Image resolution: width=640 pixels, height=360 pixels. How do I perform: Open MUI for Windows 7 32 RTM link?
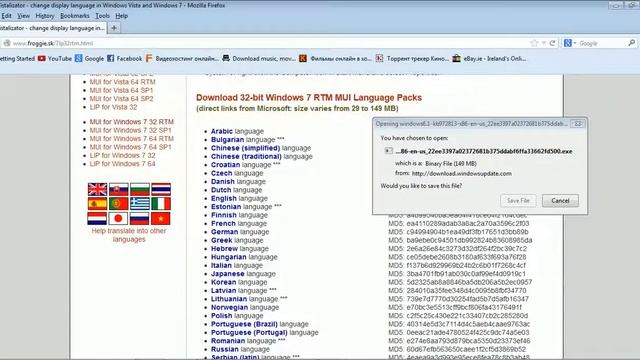(x=131, y=122)
